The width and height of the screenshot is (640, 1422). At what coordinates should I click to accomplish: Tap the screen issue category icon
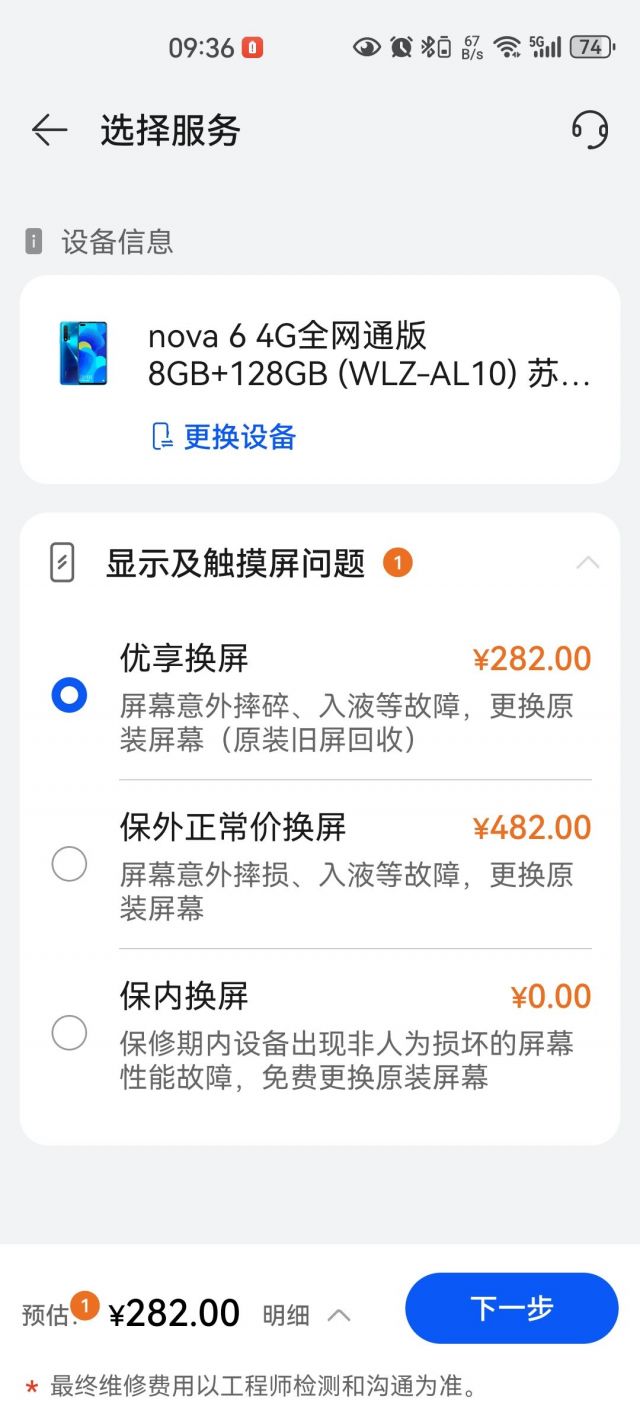click(62, 563)
